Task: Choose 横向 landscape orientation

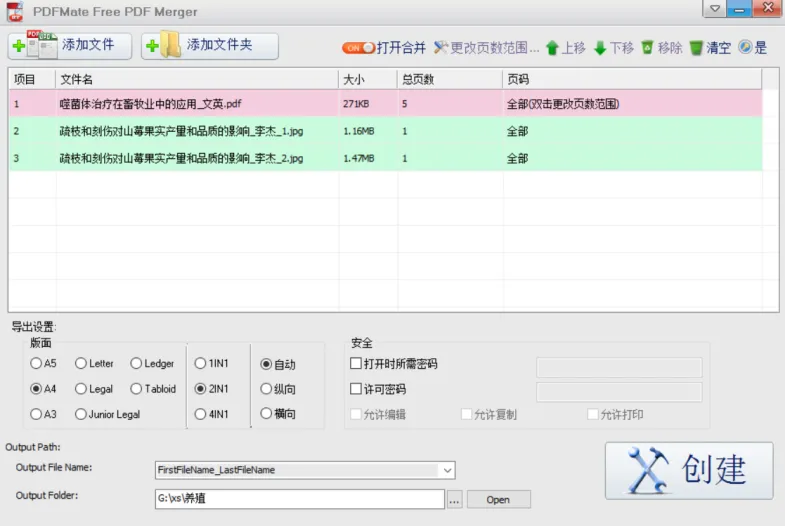Action: coord(266,414)
